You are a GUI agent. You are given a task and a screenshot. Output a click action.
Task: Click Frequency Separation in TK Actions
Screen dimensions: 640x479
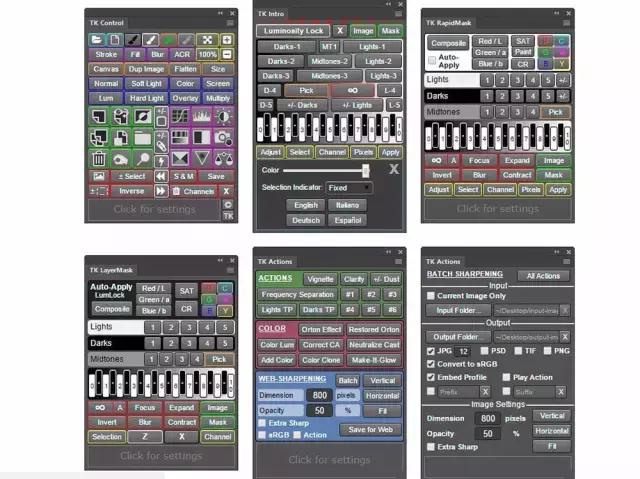[298, 294]
